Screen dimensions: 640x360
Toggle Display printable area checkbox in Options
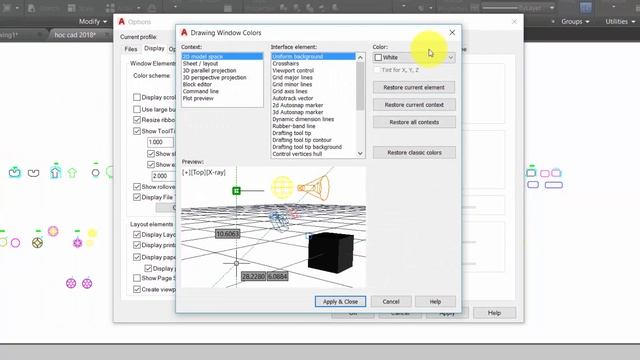[x=137, y=245]
